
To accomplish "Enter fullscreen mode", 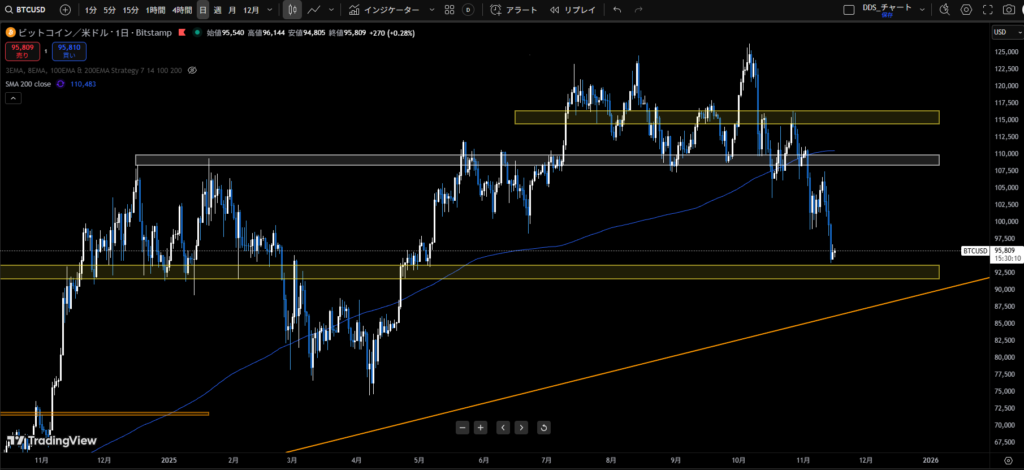I will [988, 9].
